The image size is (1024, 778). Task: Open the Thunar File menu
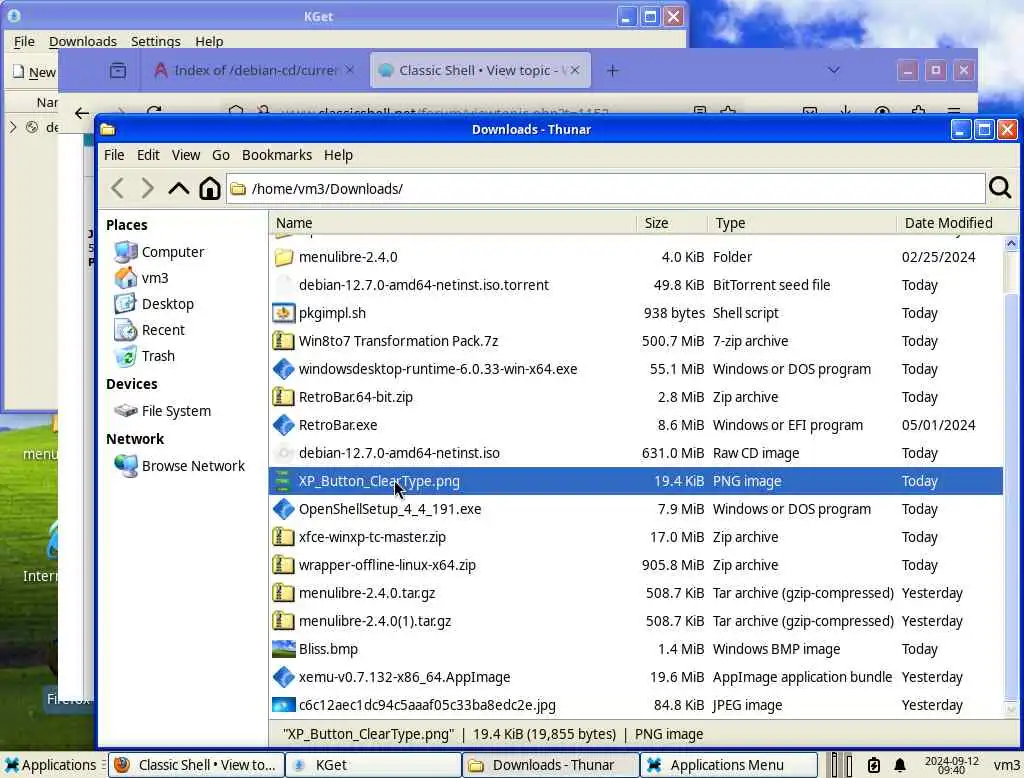(114, 155)
